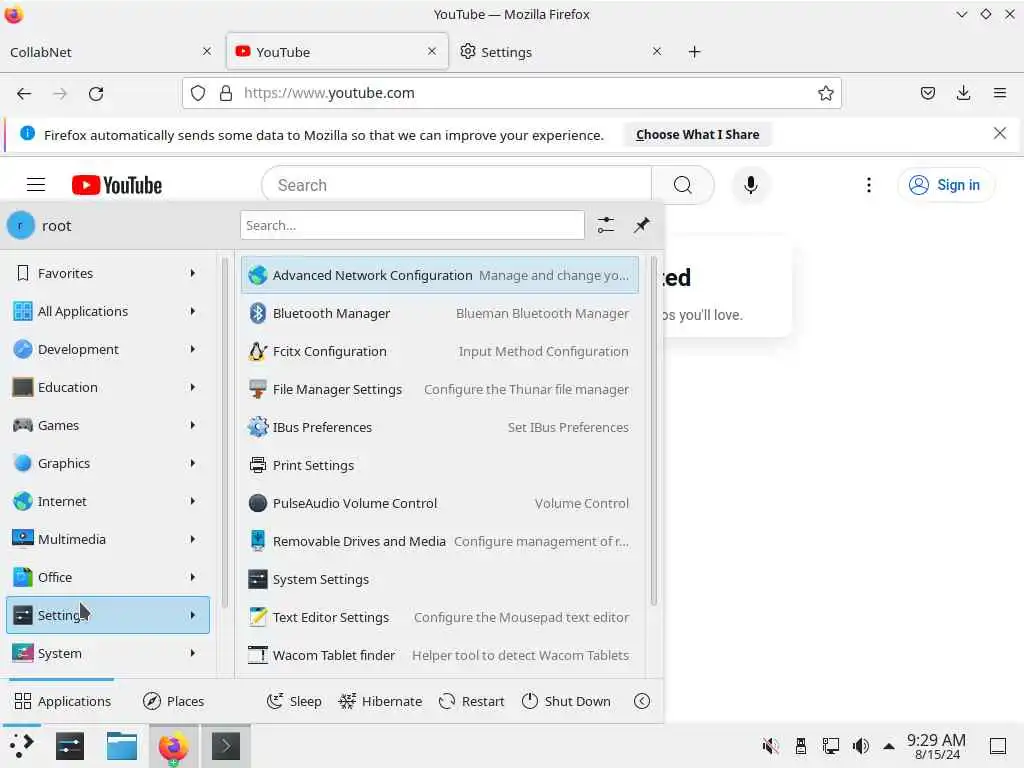
Task: Show more session actions arrow
Action: point(642,701)
